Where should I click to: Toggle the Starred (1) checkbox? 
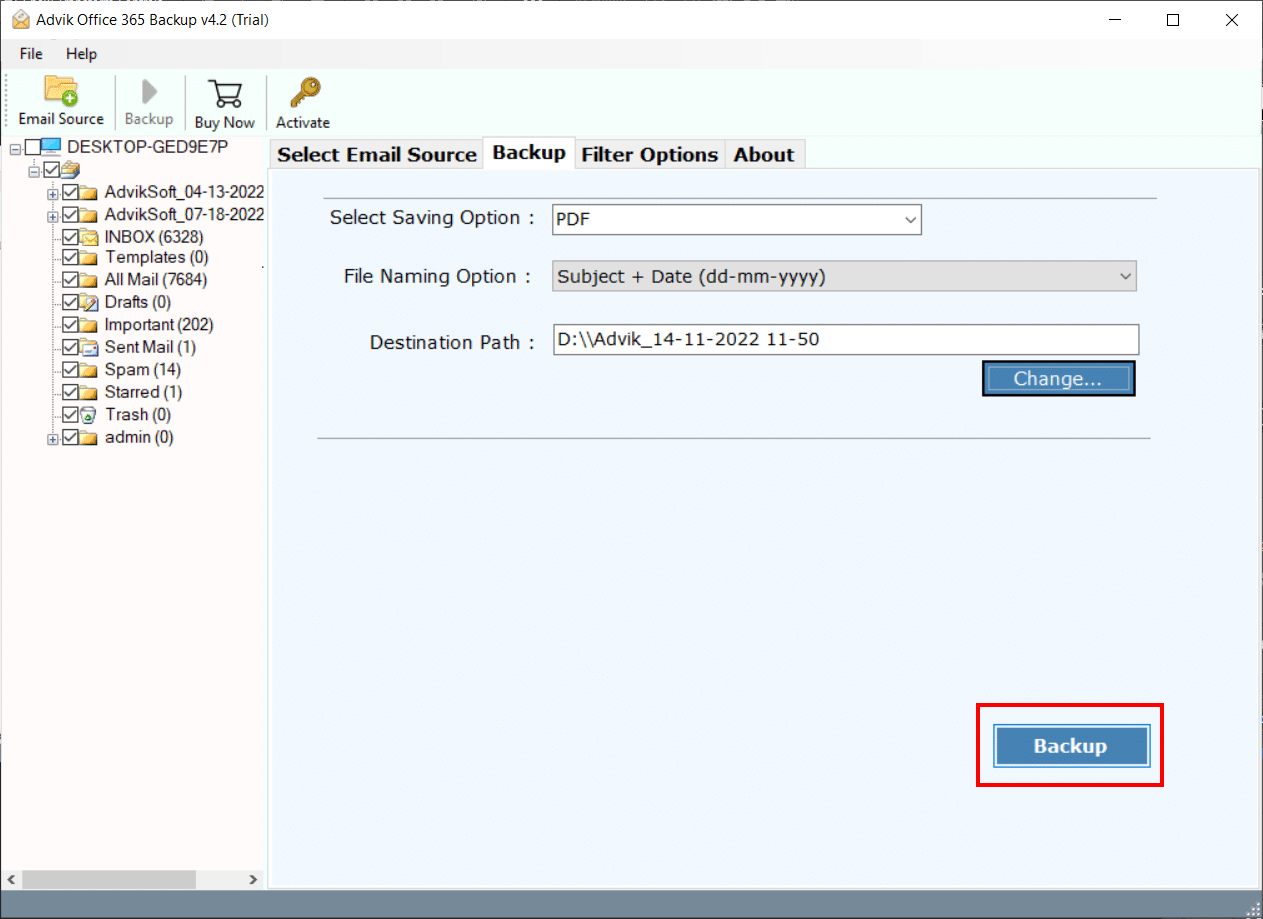[x=70, y=392]
